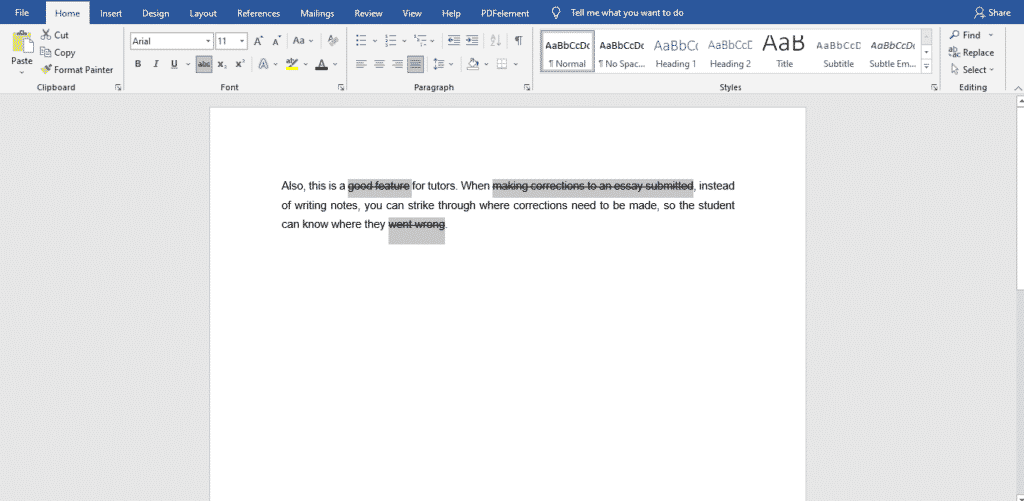This screenshot has width=1024, height=501.
Task: Click line spacing icon
Action: (x=438, y=64)
